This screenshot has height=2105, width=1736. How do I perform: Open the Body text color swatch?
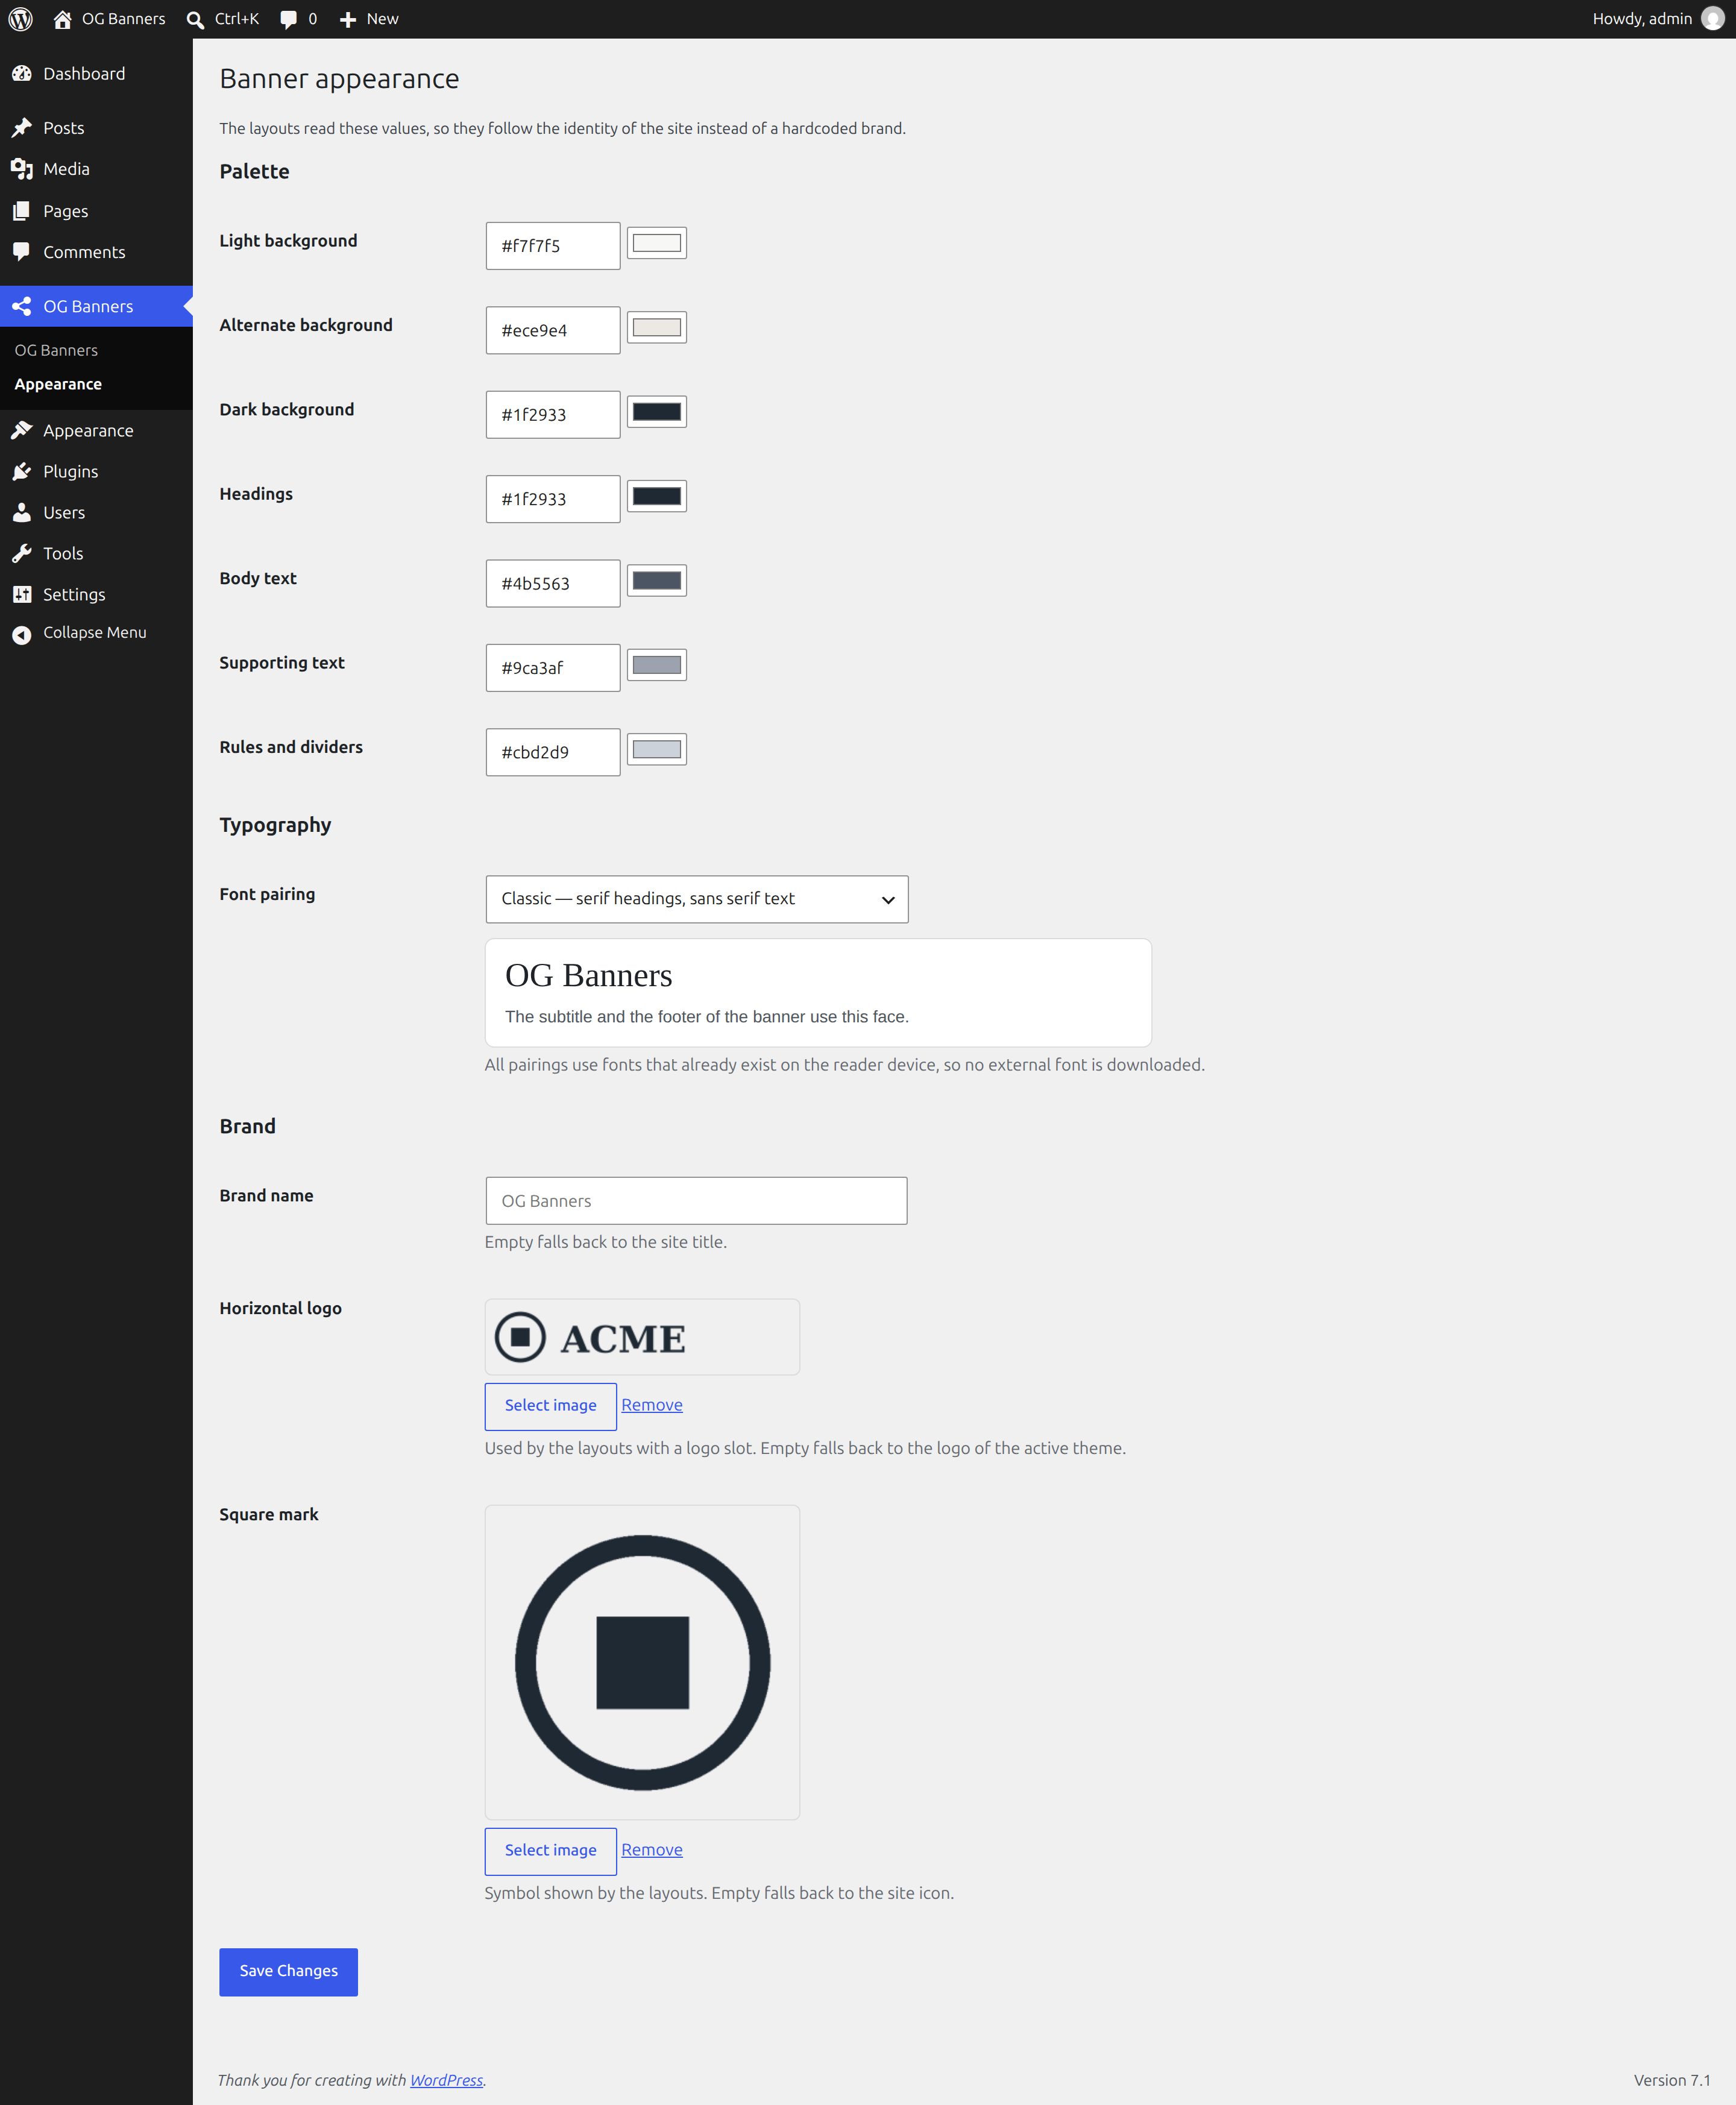pos(657,580)
